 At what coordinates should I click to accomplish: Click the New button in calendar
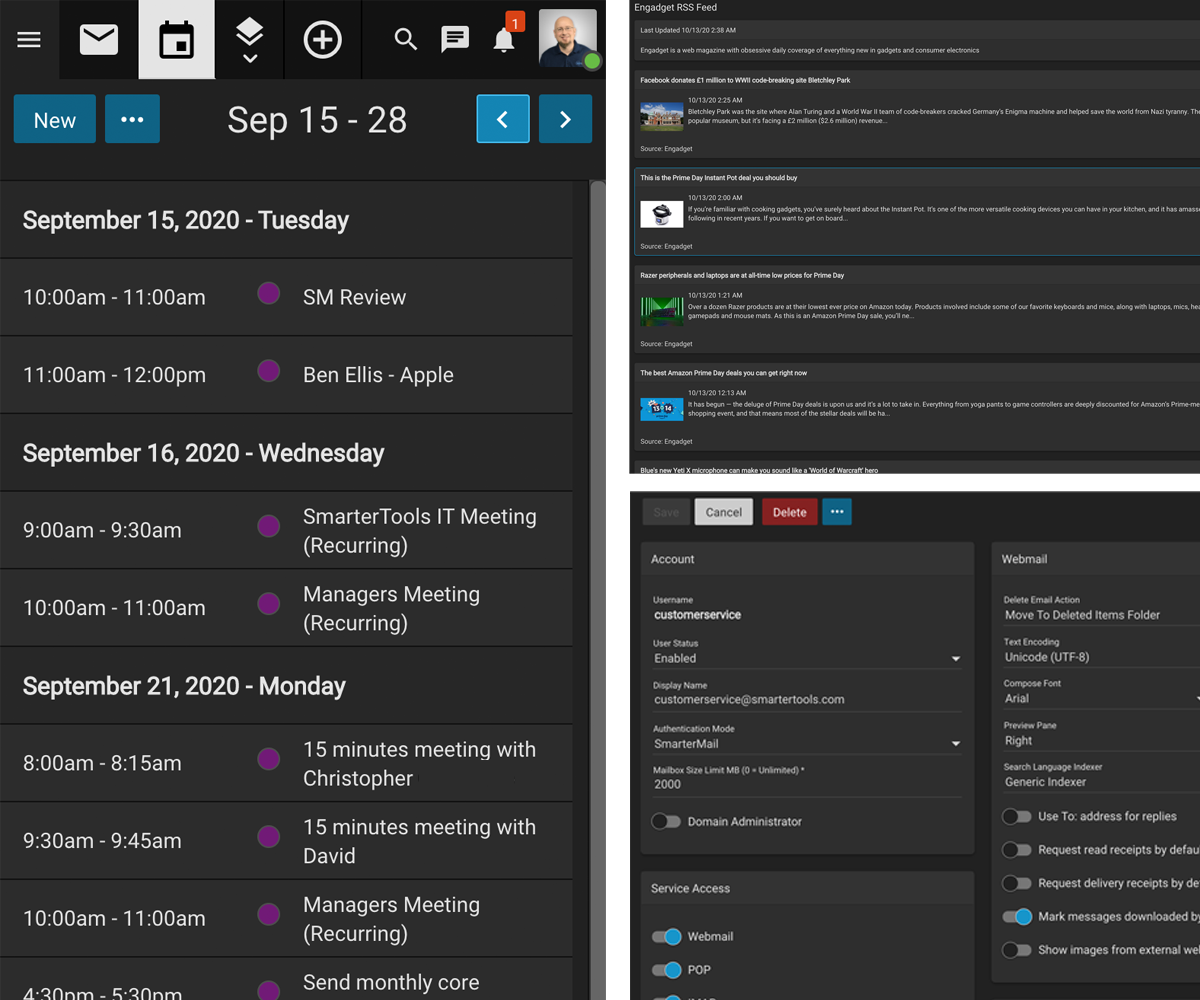[55, 119]
